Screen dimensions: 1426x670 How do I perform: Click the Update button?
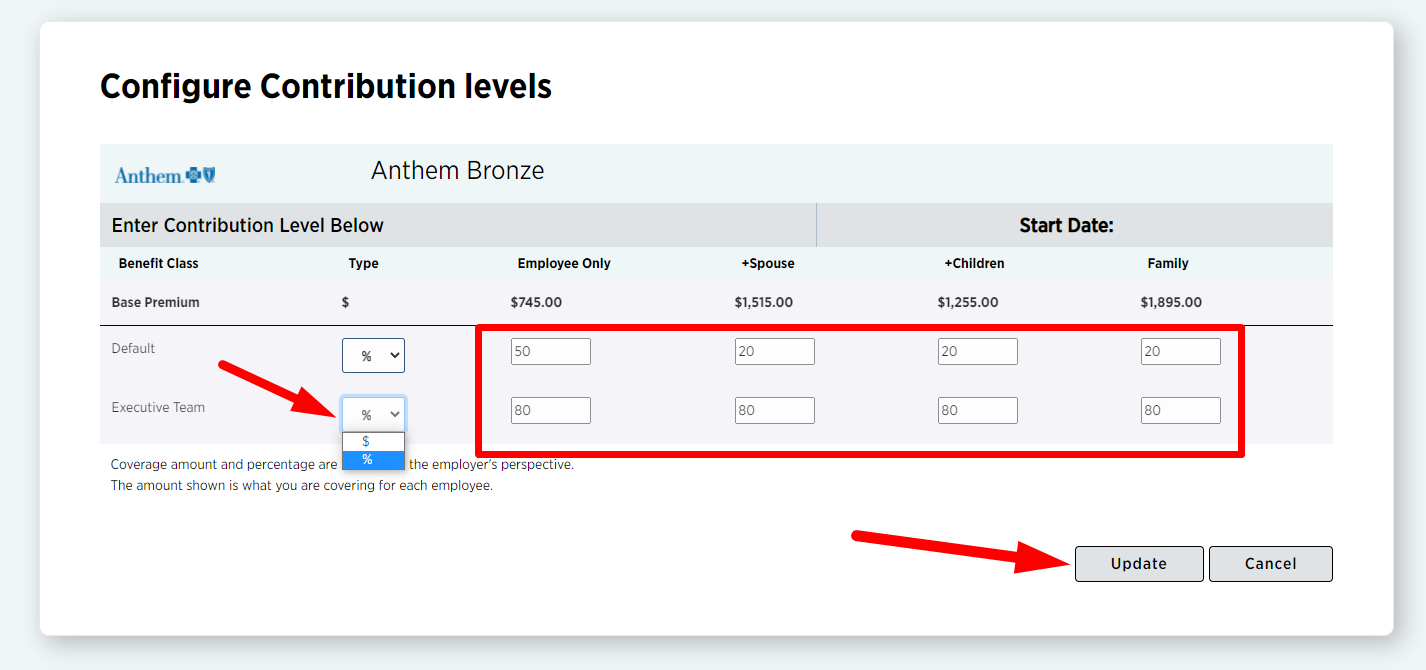point(1138,564)
